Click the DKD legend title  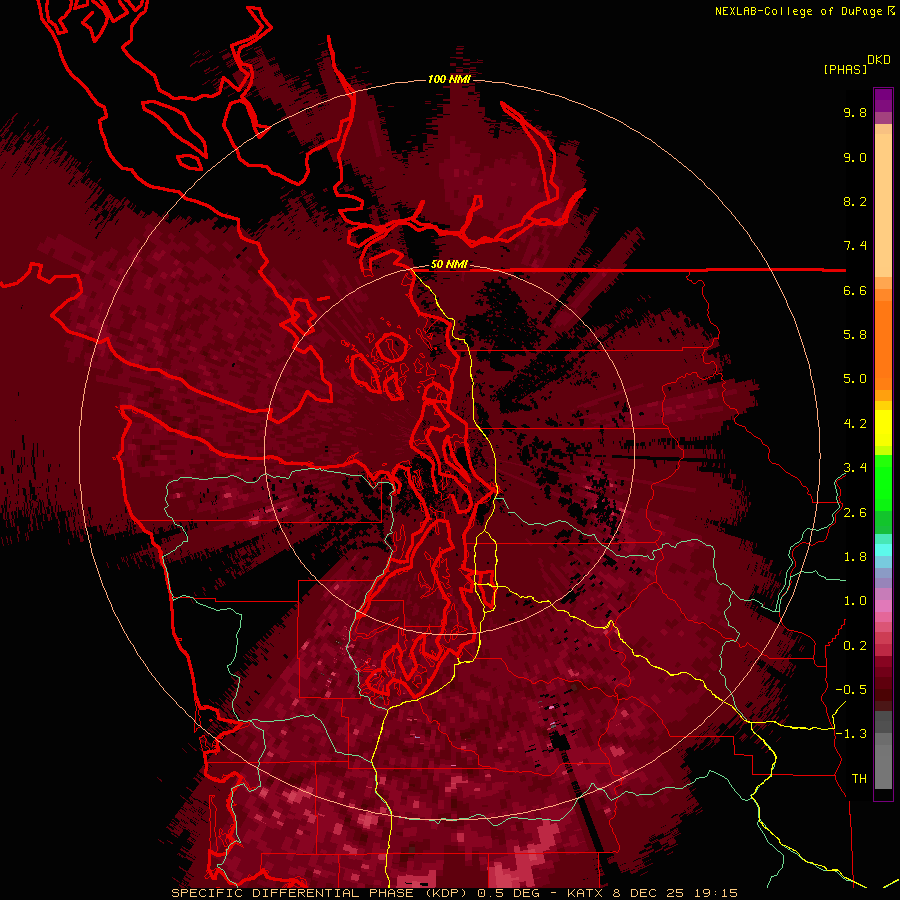click(x=879, y=60)
